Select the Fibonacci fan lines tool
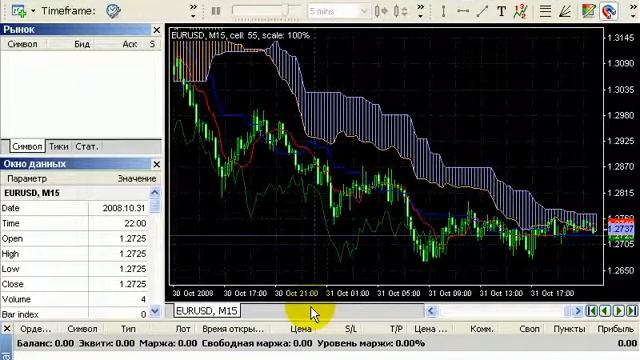 point(565,11)
